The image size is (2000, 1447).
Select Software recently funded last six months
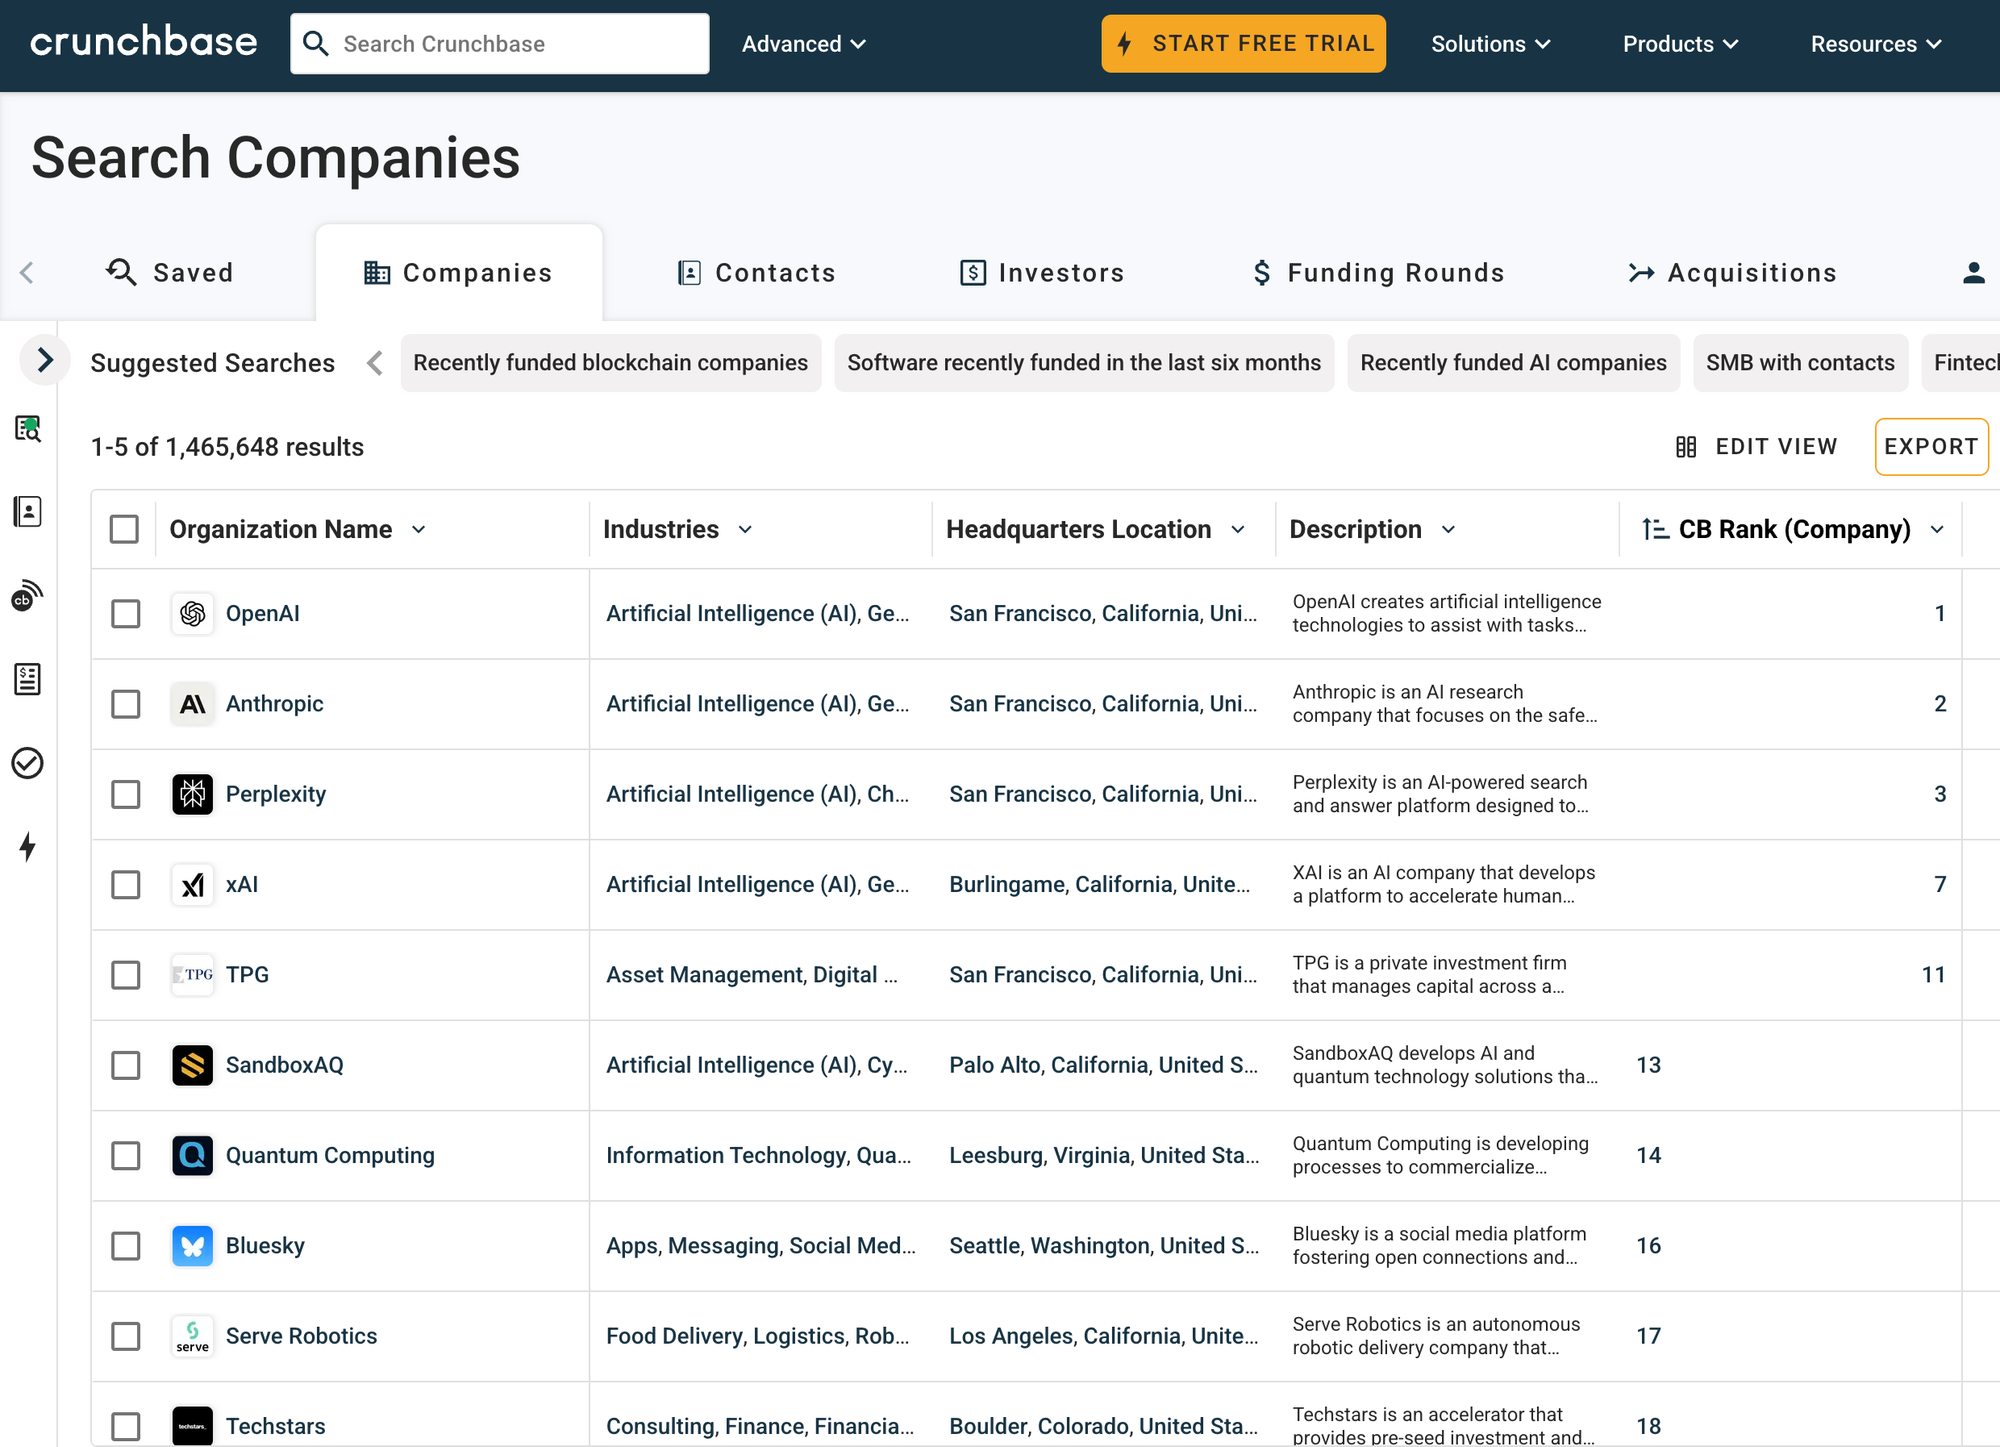1084,363
